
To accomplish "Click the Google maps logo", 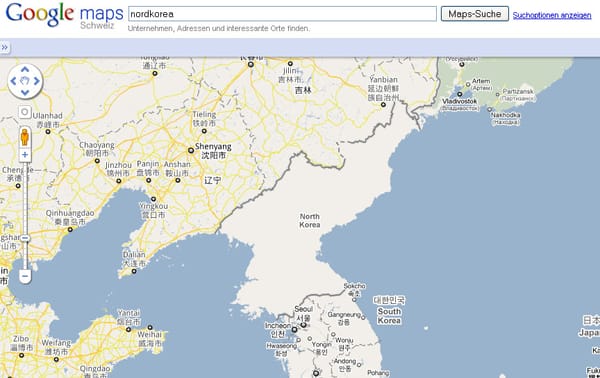I will click(x=64, y=15).
